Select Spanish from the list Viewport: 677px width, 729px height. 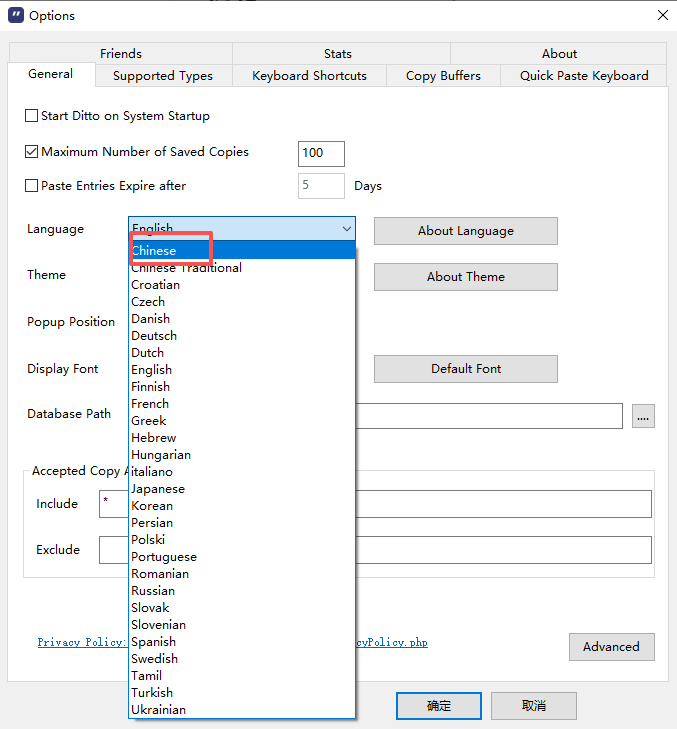[x=242, y=642]
